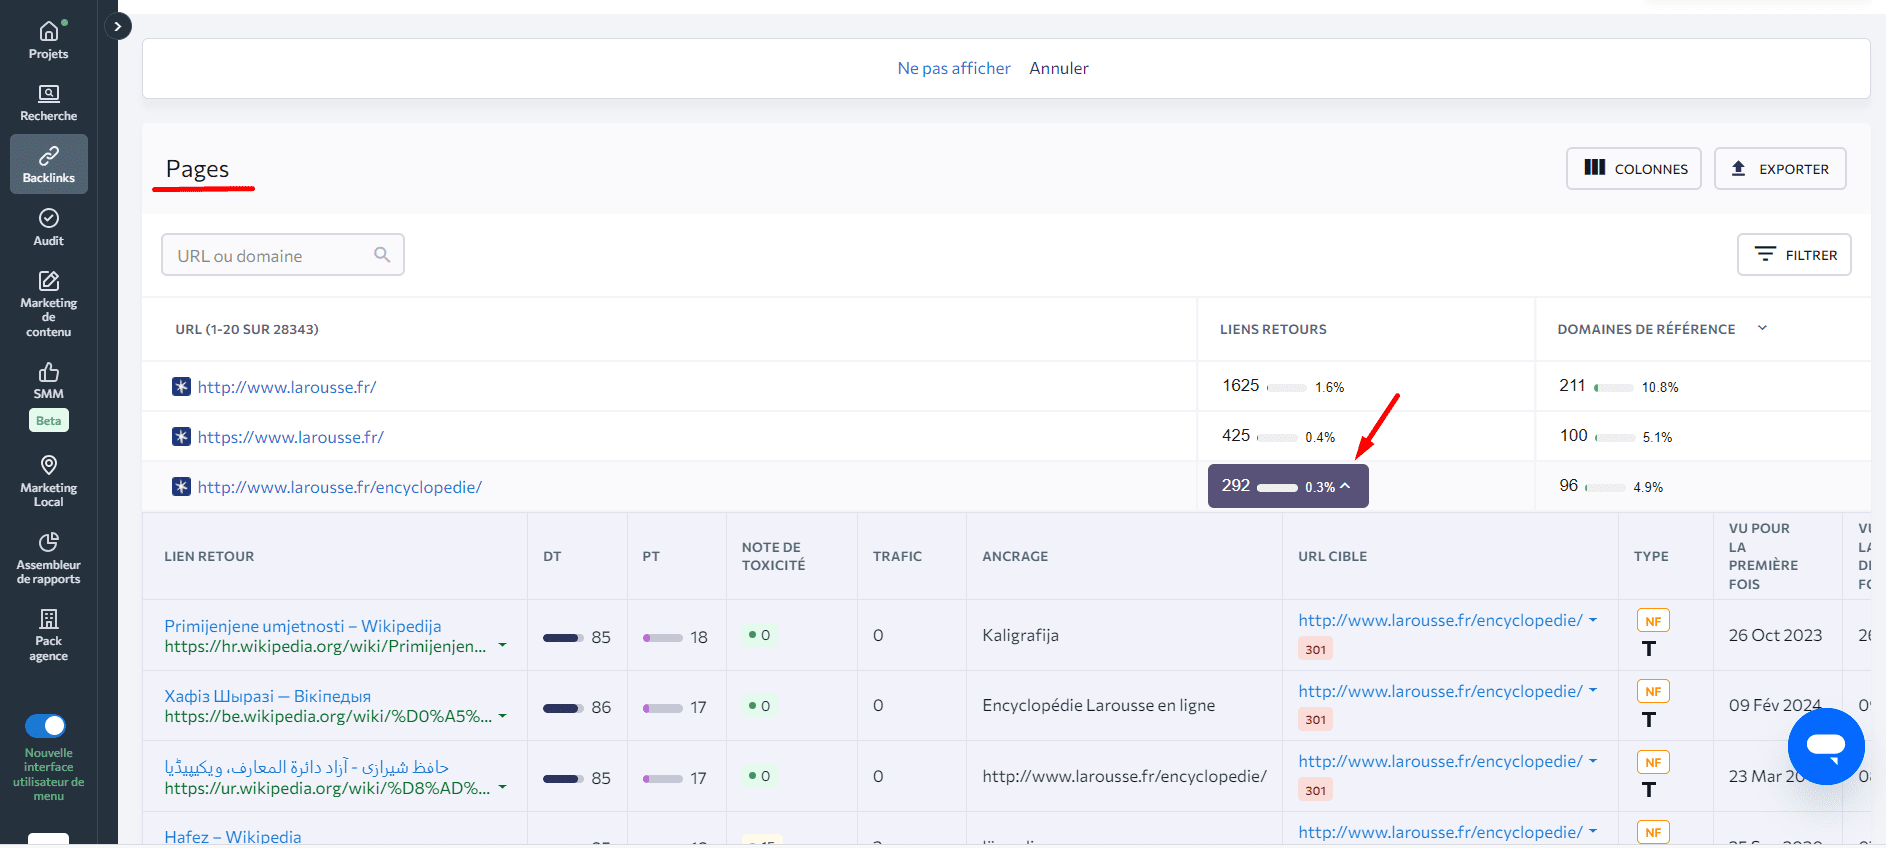Click the DT 85 bar in Kaligrafija row
Screen dimensions: 1886x848
coord(563,637)
